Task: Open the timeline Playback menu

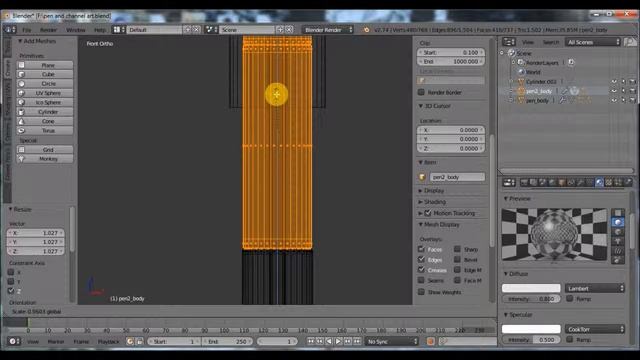Action: coord(108,342)
